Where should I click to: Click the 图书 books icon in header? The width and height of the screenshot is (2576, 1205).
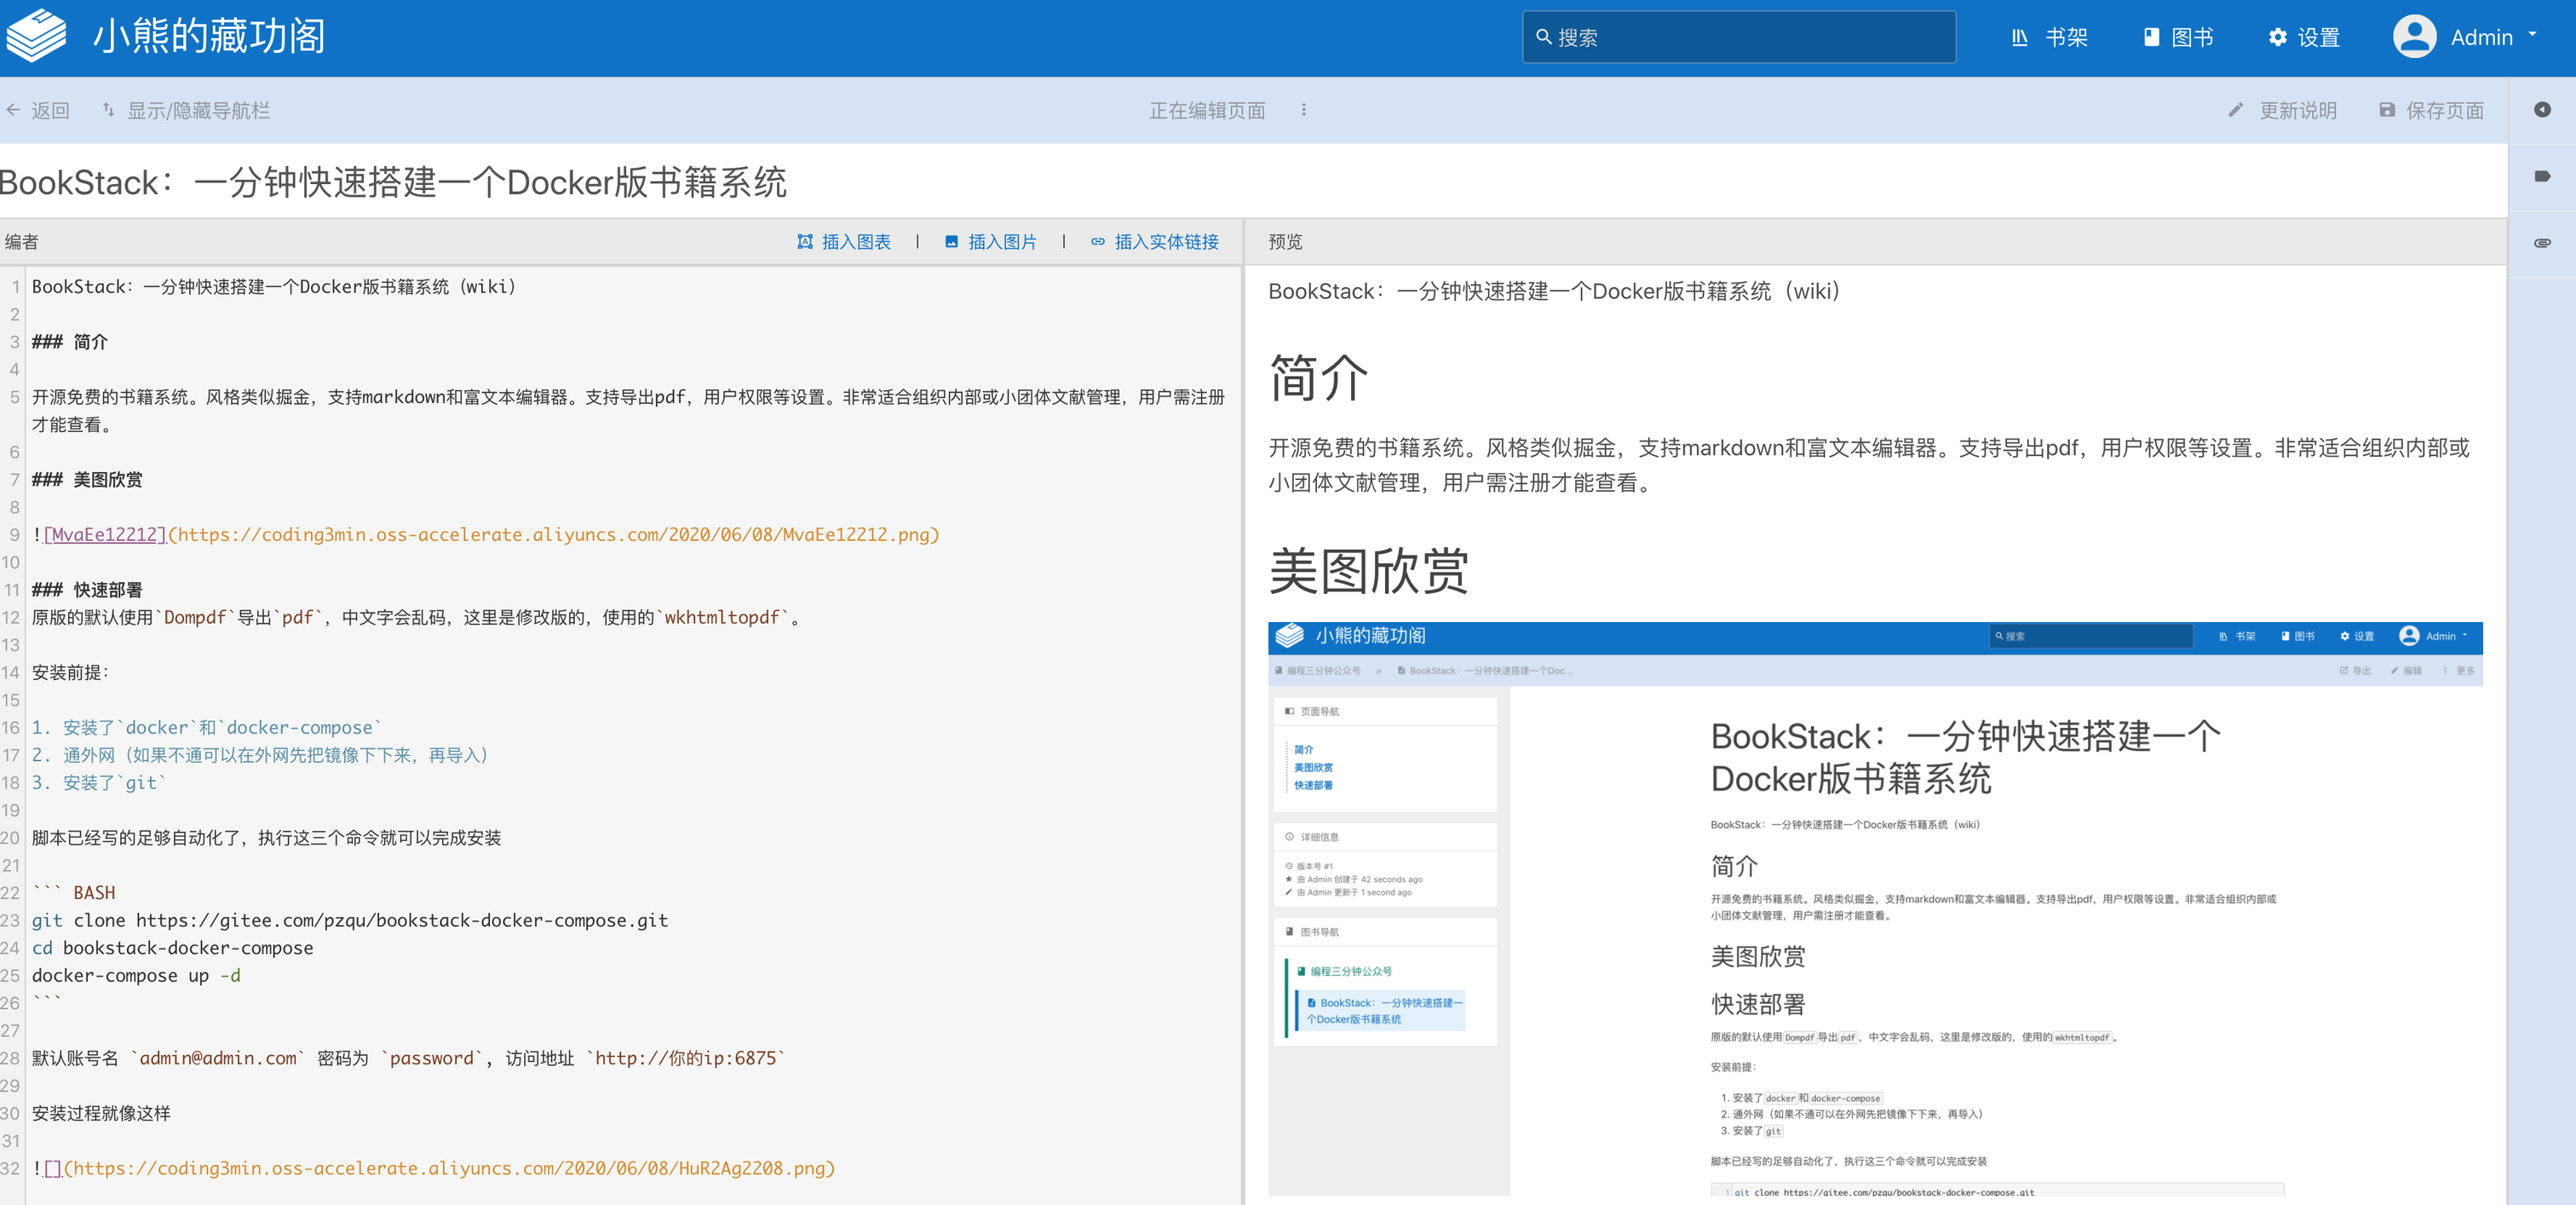[2150, 38]
